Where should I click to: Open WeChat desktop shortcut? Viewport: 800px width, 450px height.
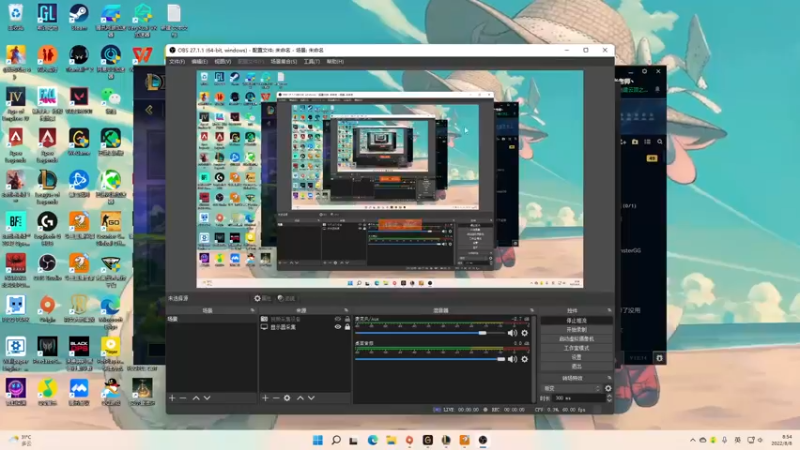[x=110, y=101]
